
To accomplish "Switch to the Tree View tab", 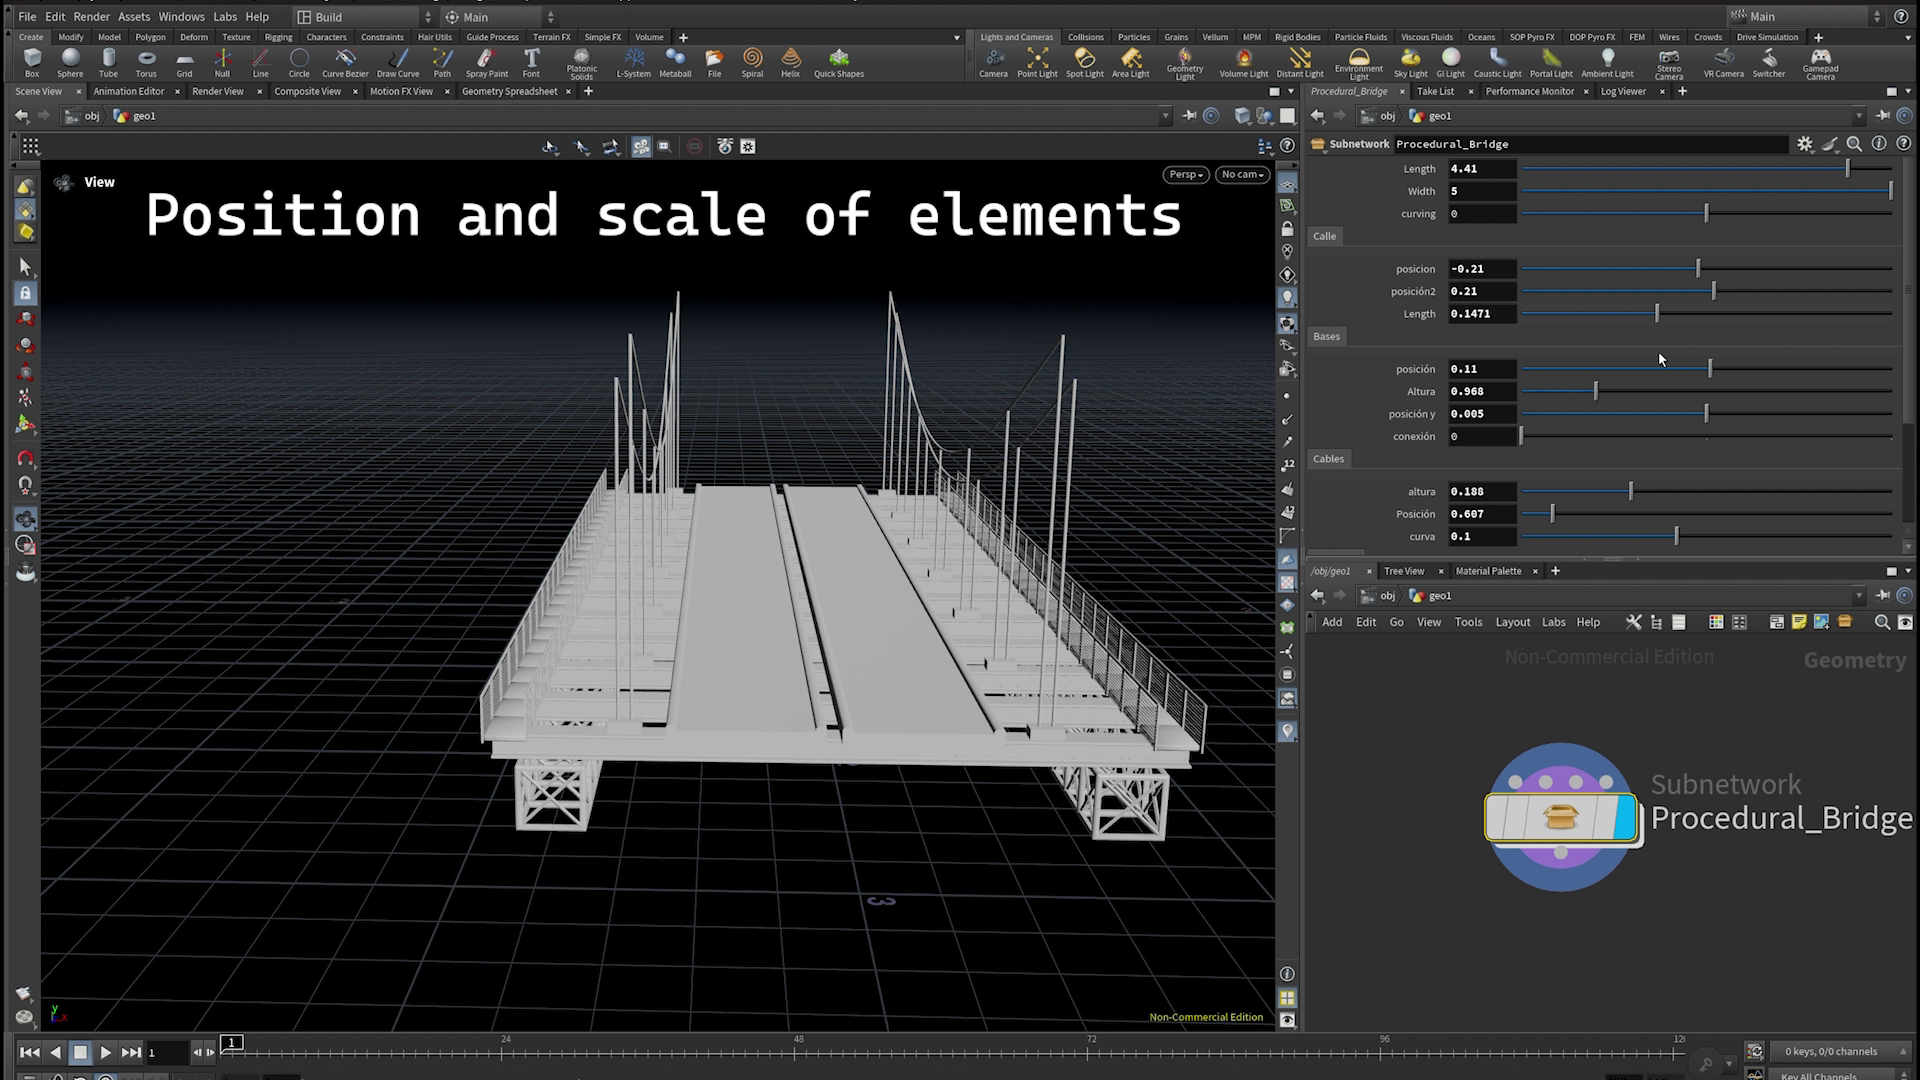I will point(1403,571).
